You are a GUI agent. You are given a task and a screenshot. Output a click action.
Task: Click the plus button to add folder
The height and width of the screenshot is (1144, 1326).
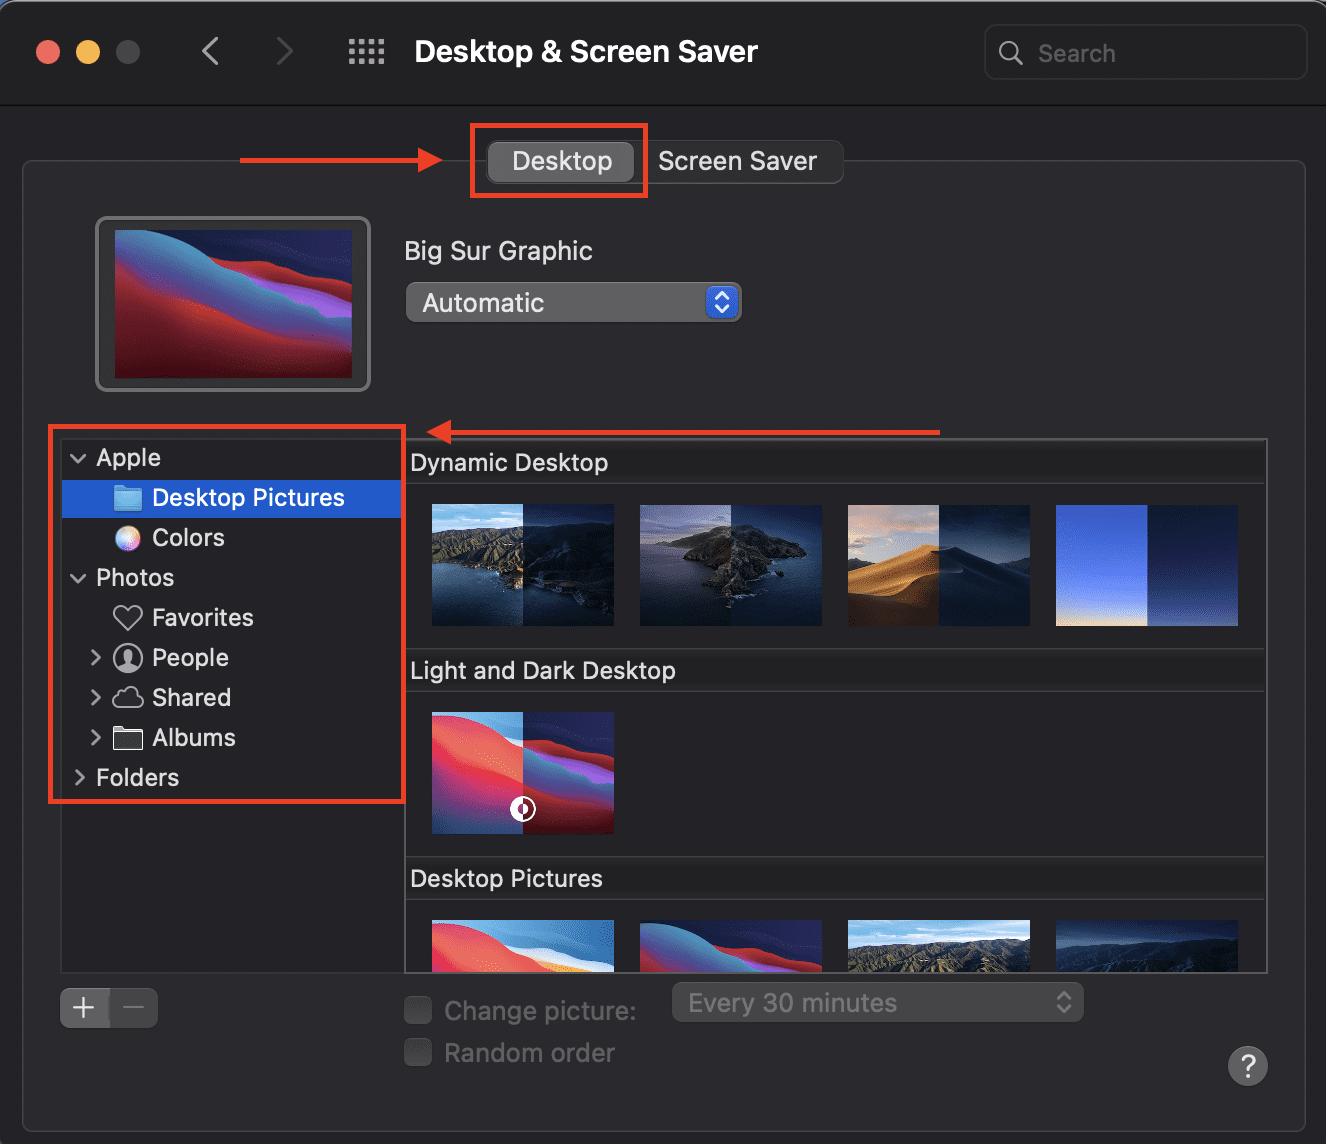84,1008
